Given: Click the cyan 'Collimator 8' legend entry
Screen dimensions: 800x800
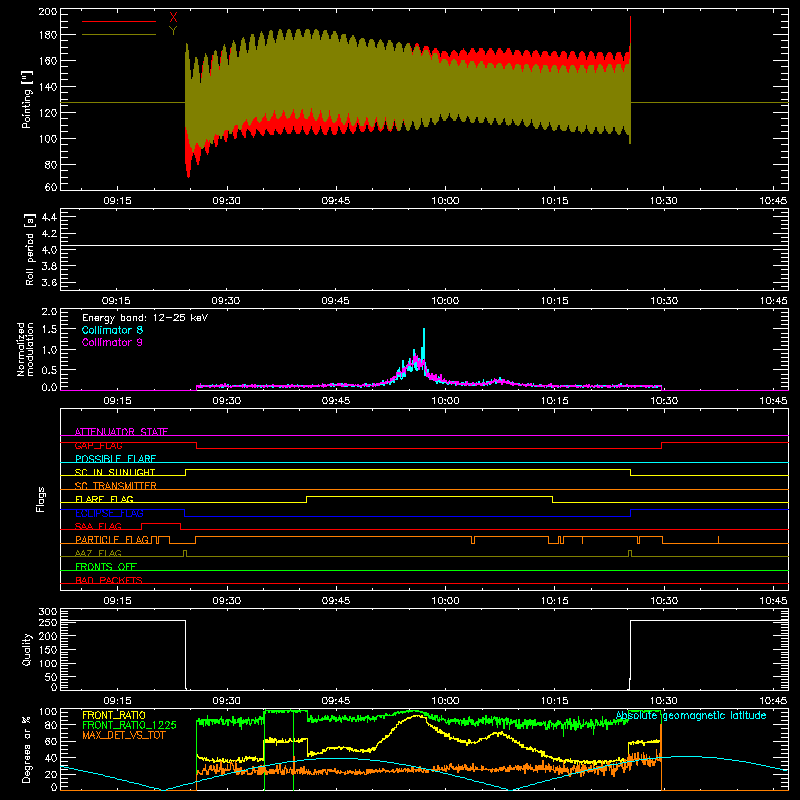Looking at the screenshot, I should [x=112, y=330].
